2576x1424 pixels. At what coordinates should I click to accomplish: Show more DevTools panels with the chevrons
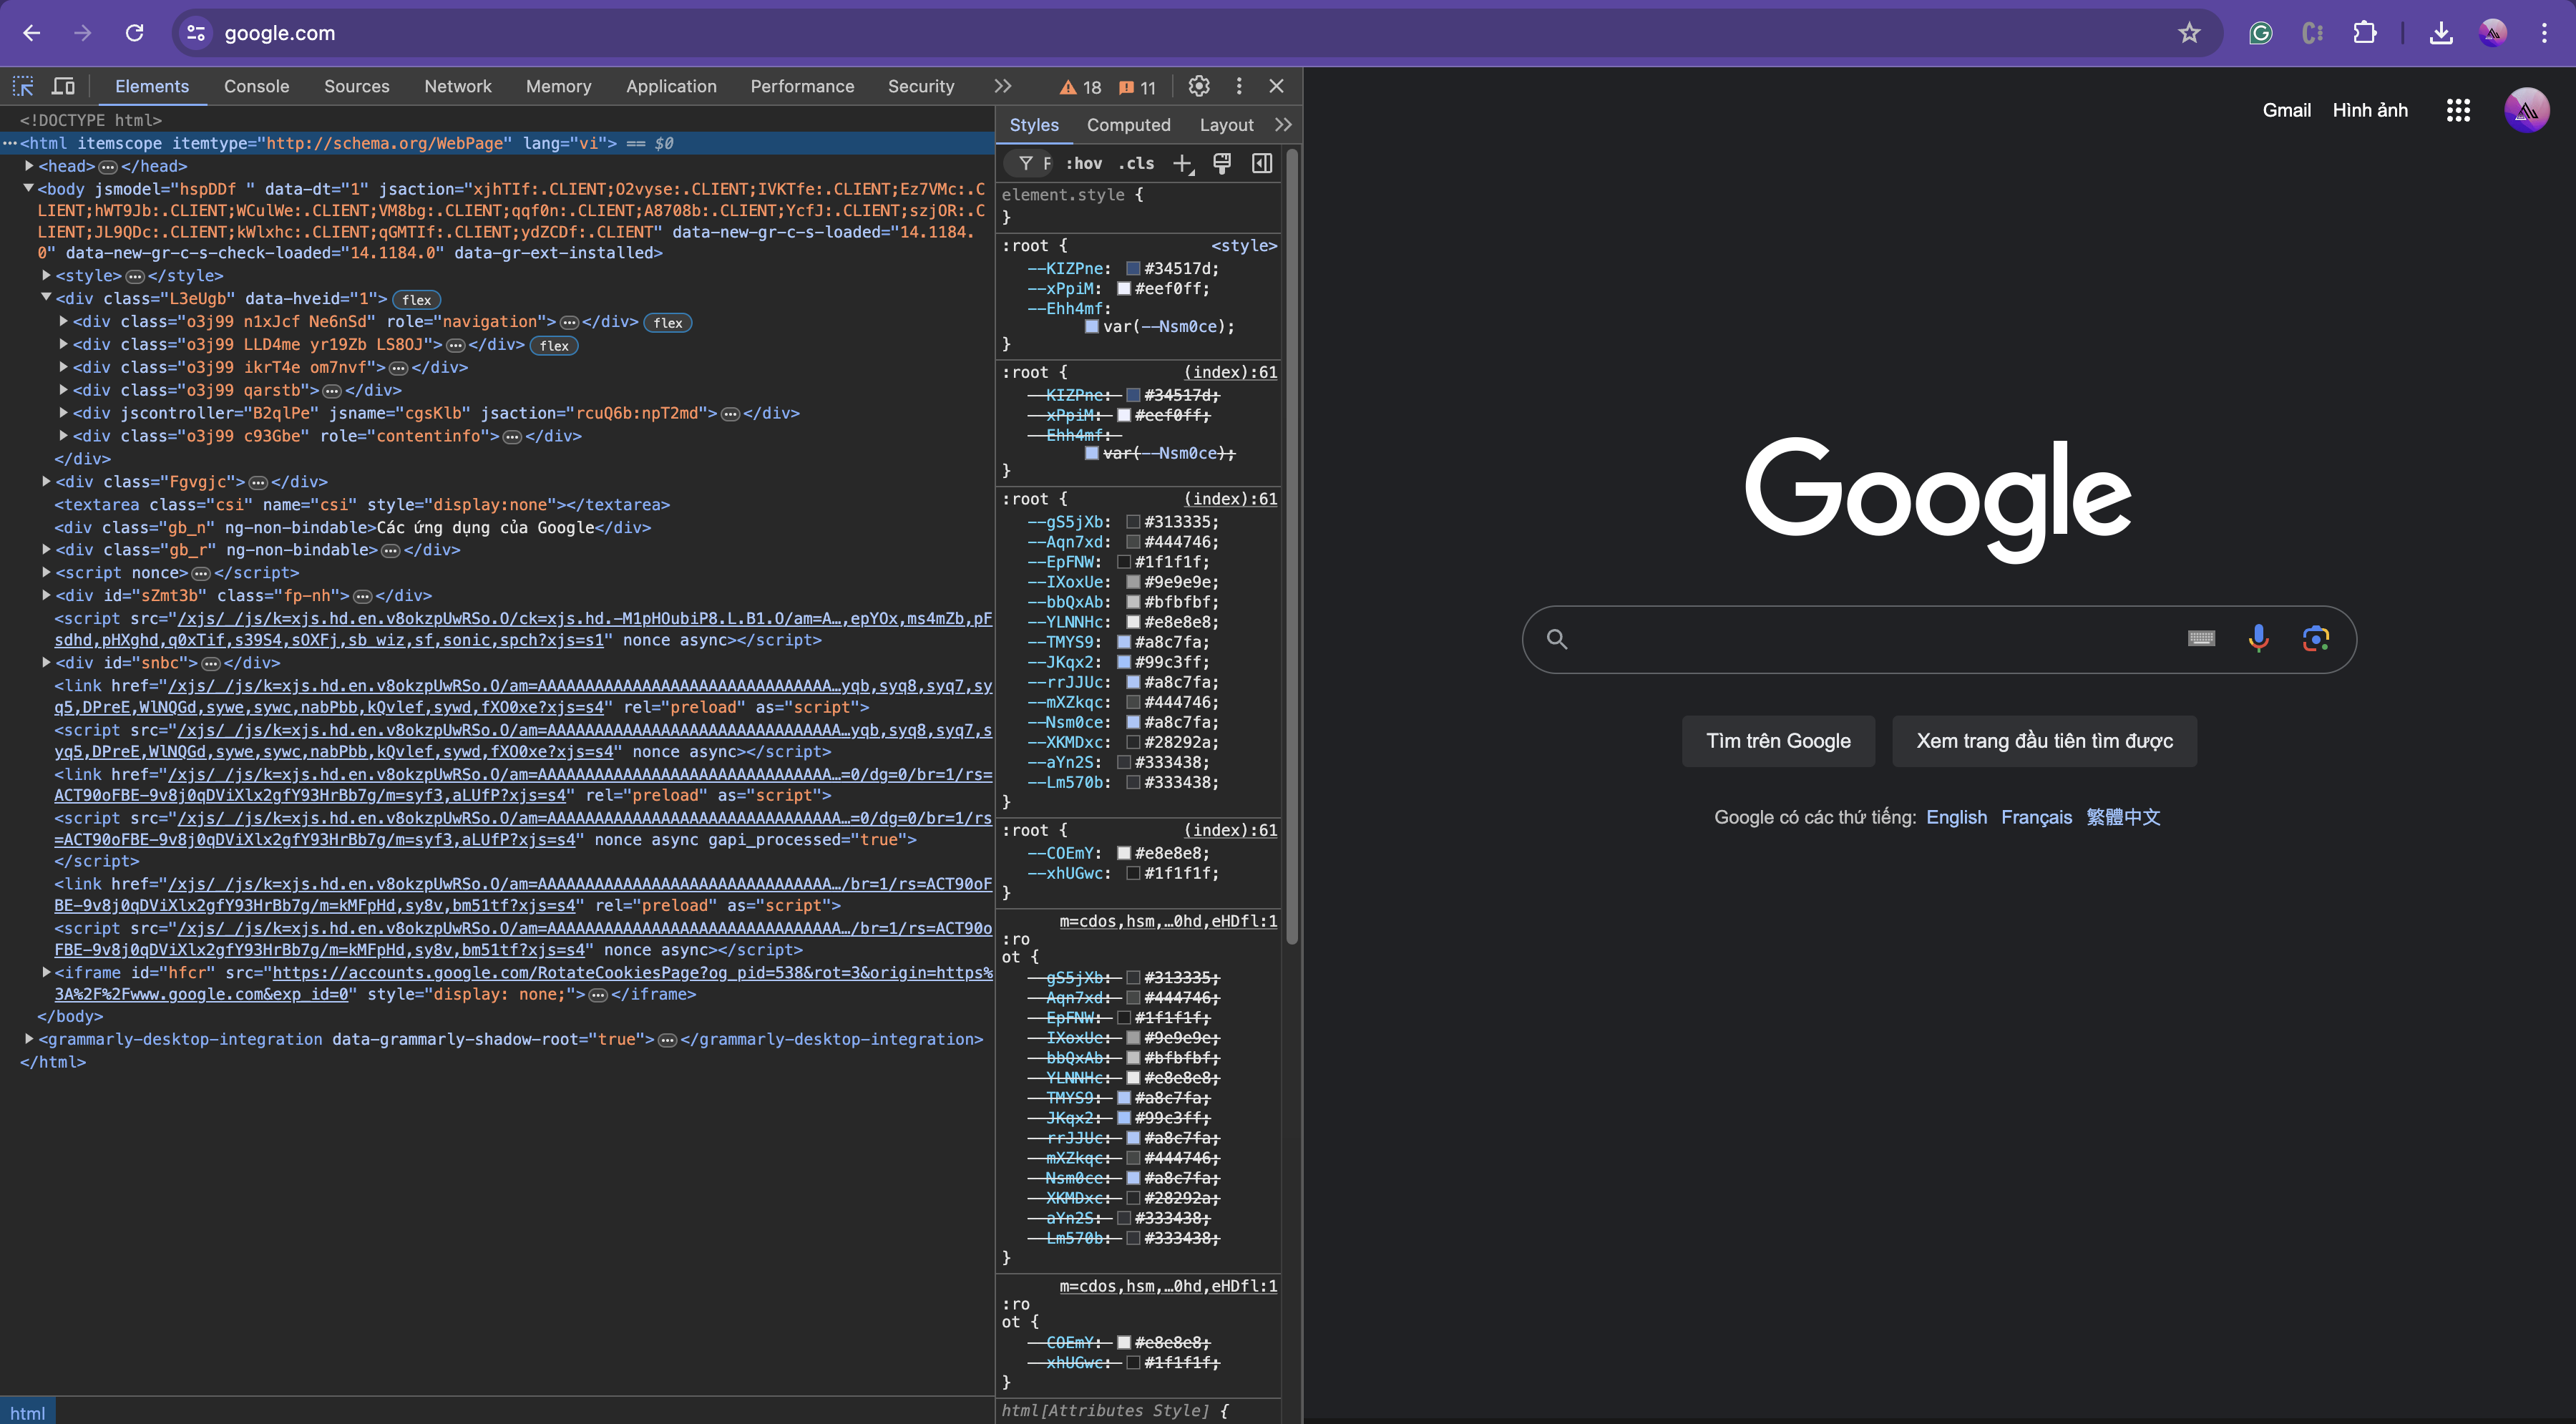tap(1003, 86)
